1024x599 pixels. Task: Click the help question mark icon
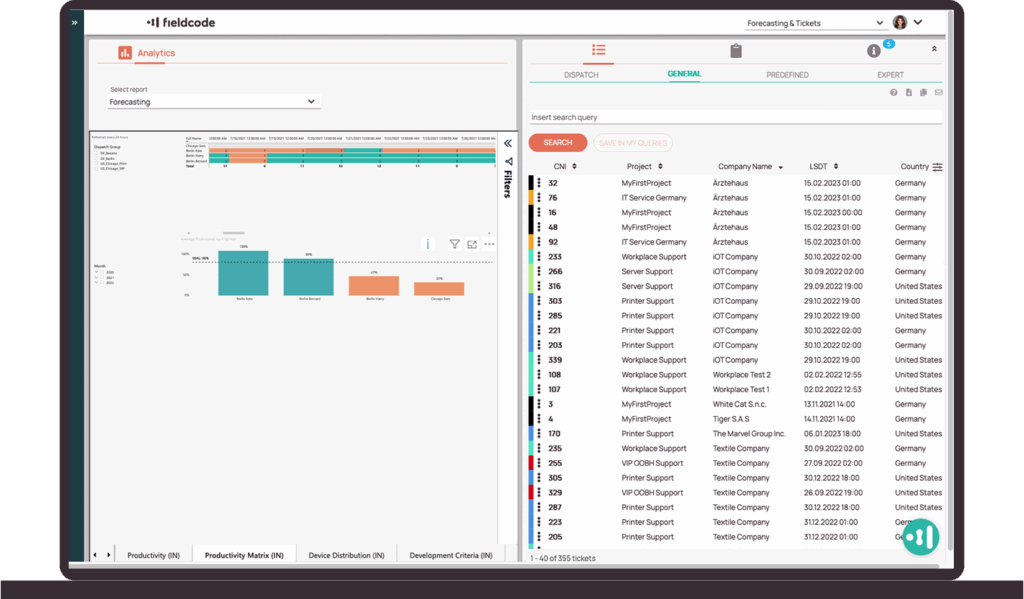click(x=893, y=92)
